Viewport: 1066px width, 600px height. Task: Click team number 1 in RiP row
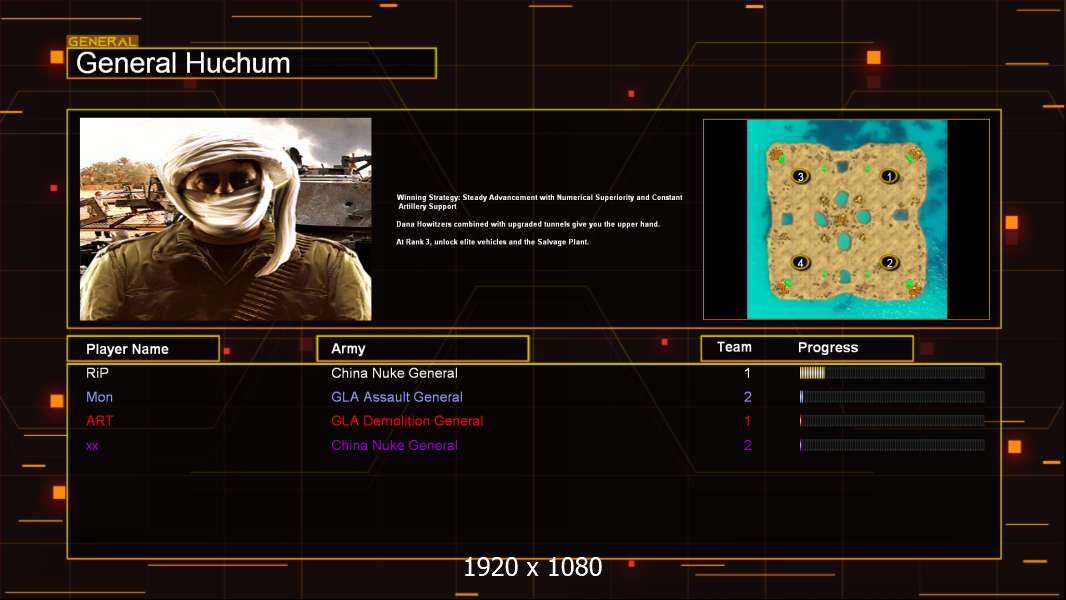coord(747,373)
